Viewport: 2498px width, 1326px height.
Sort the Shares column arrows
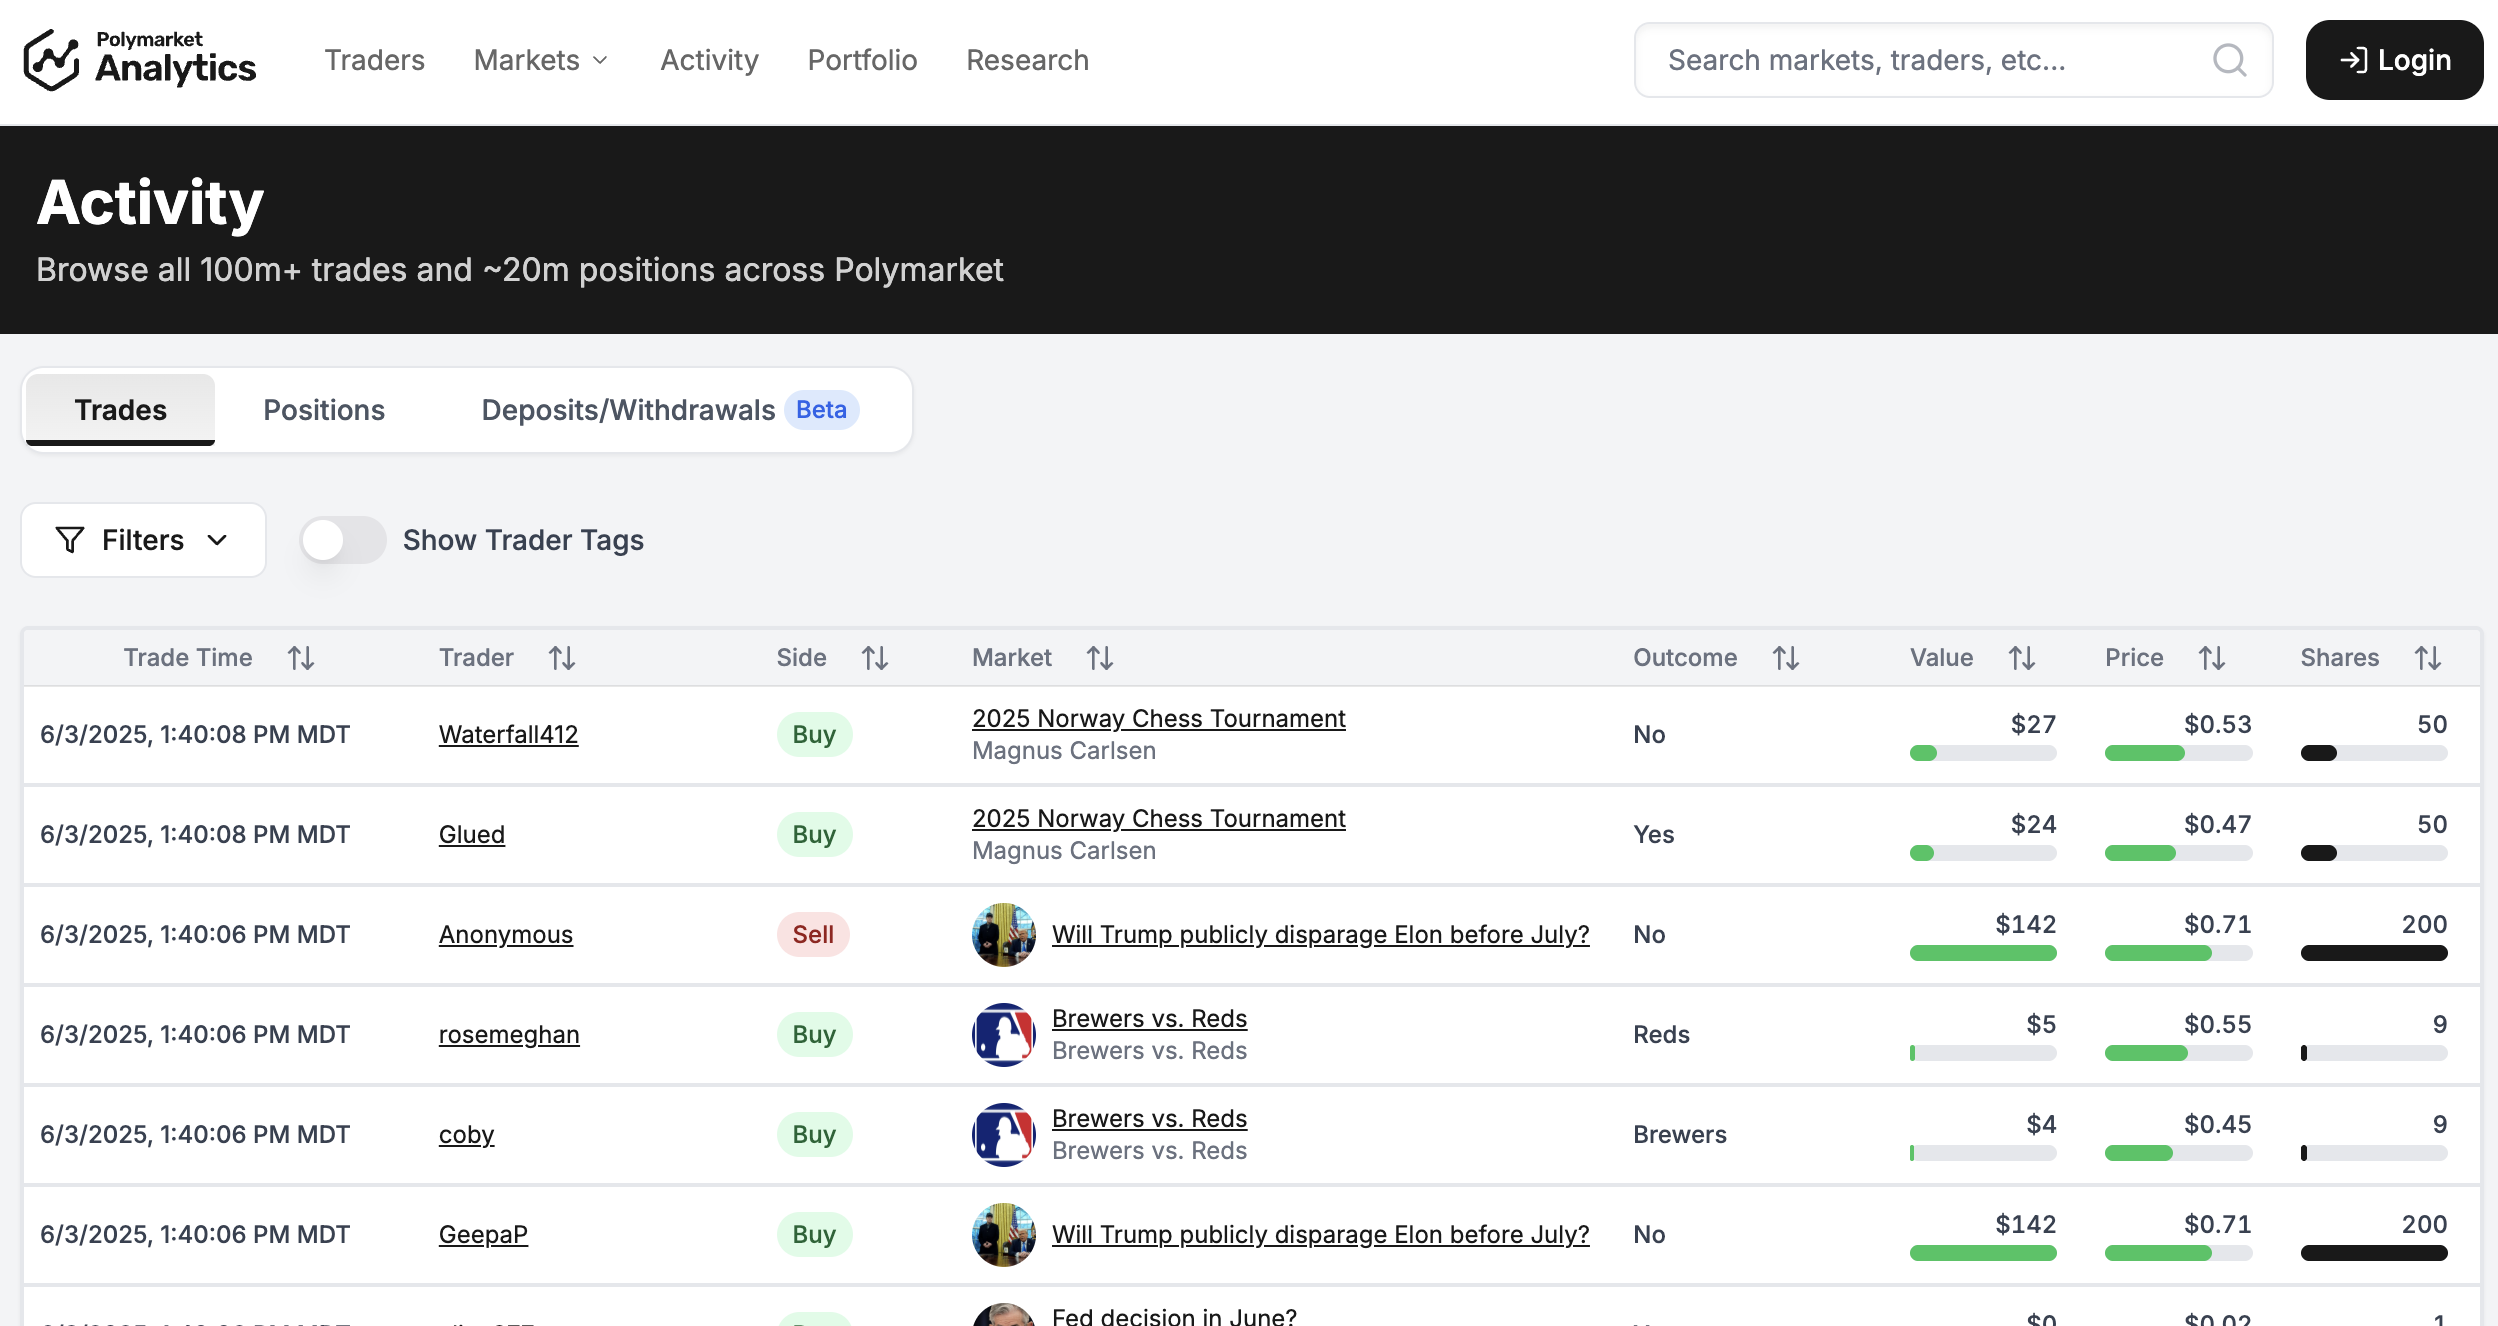click(2428, 658)
